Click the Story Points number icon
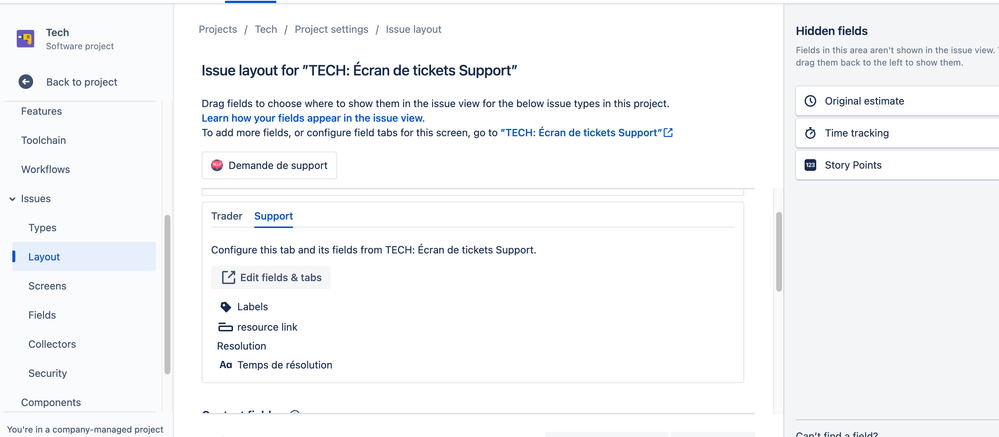Screen dimensions: 999x437 [x=810, y=165]
